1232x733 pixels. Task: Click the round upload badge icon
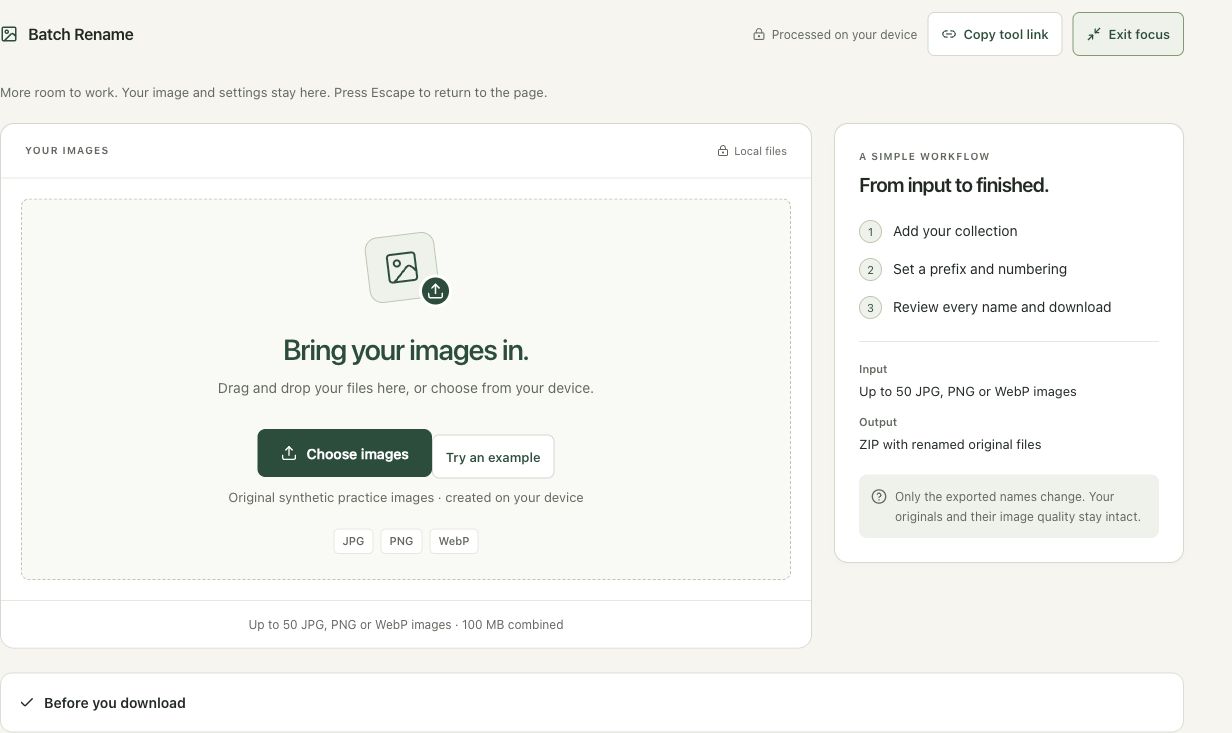[435, 291]
